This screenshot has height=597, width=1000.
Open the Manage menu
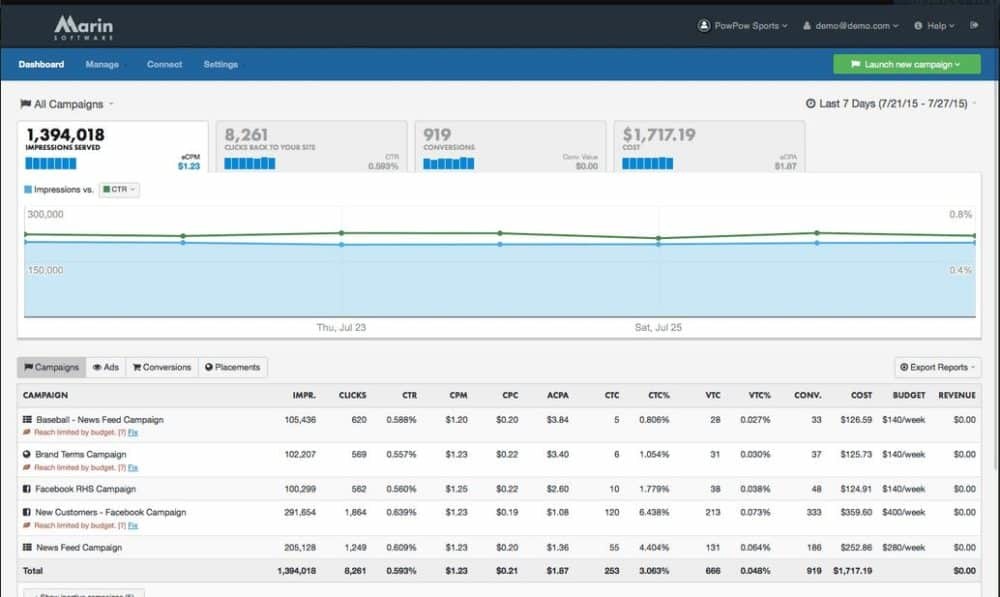102,65
